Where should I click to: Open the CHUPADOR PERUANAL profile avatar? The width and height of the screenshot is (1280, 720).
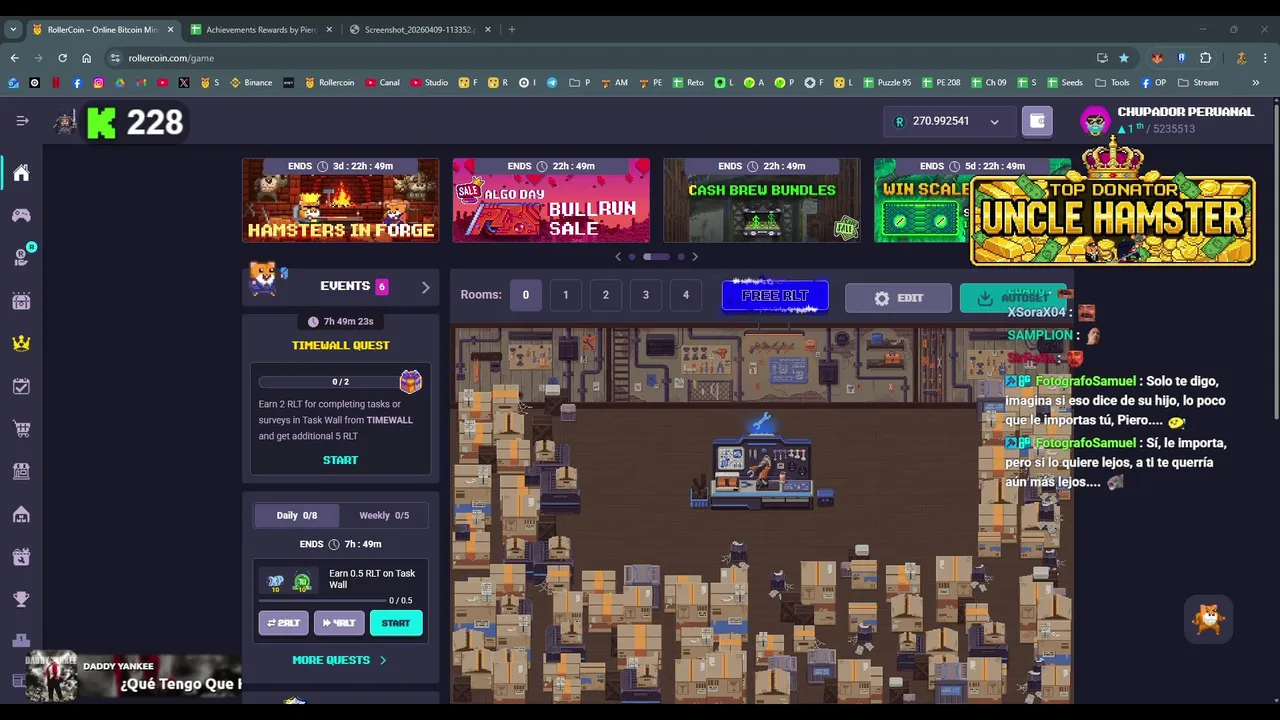(x=1096, y=122)
